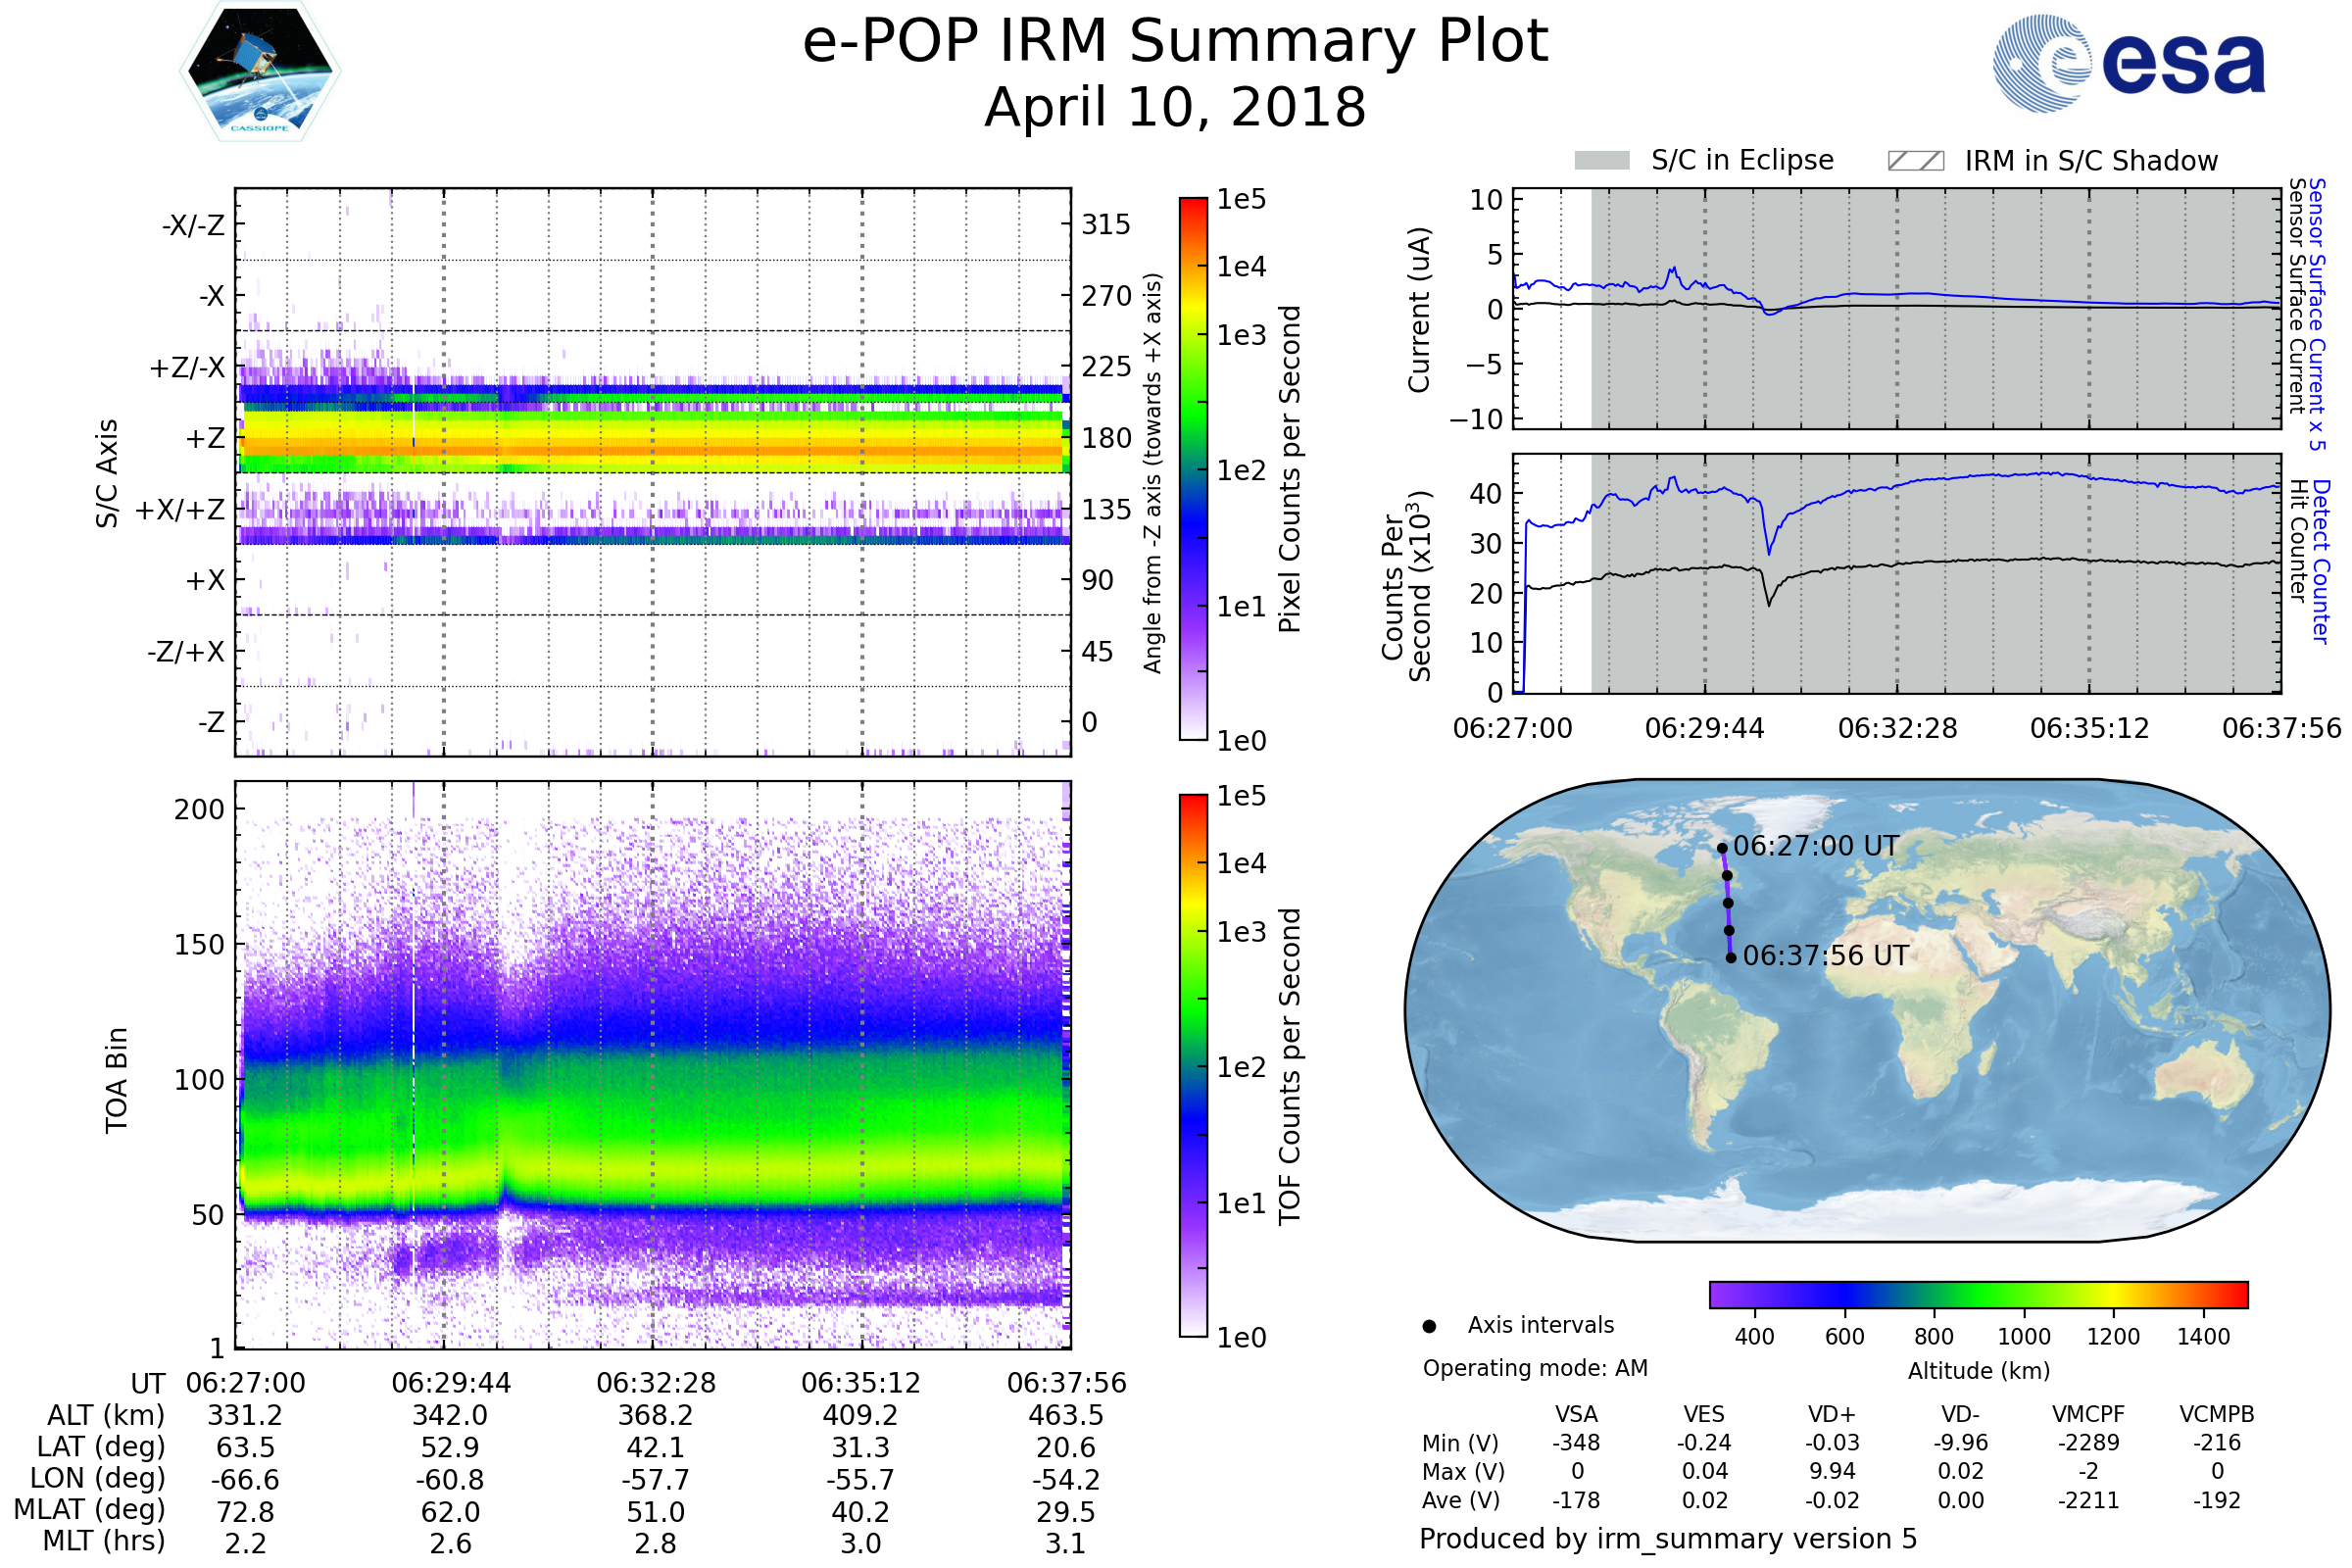Click the +Z axis label on pixel plot
Image resolution: width=2352 pixels, height=1568 pixels.
(x=205, y=438)
